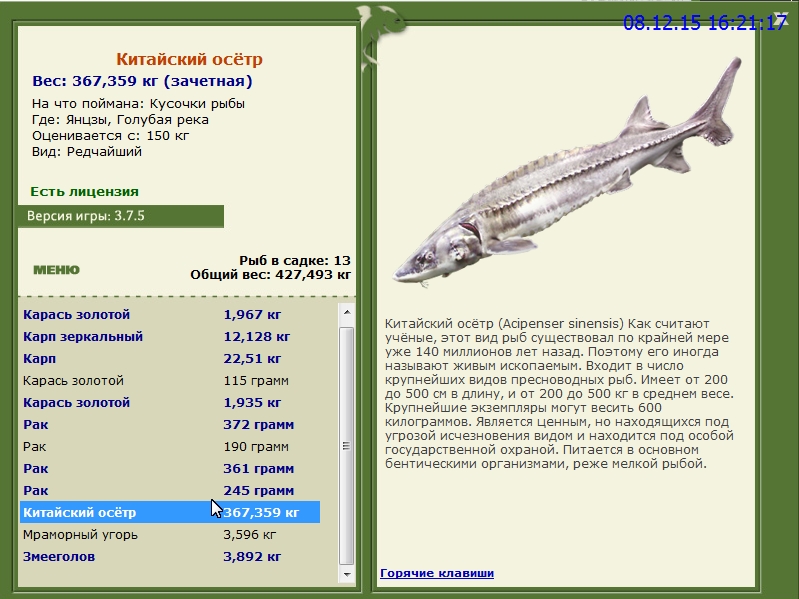Image resolution: width=799 pixels, height=599 pixels.
Task: Select Змееголов 3,892 кг entry
Action: point(170,557)
